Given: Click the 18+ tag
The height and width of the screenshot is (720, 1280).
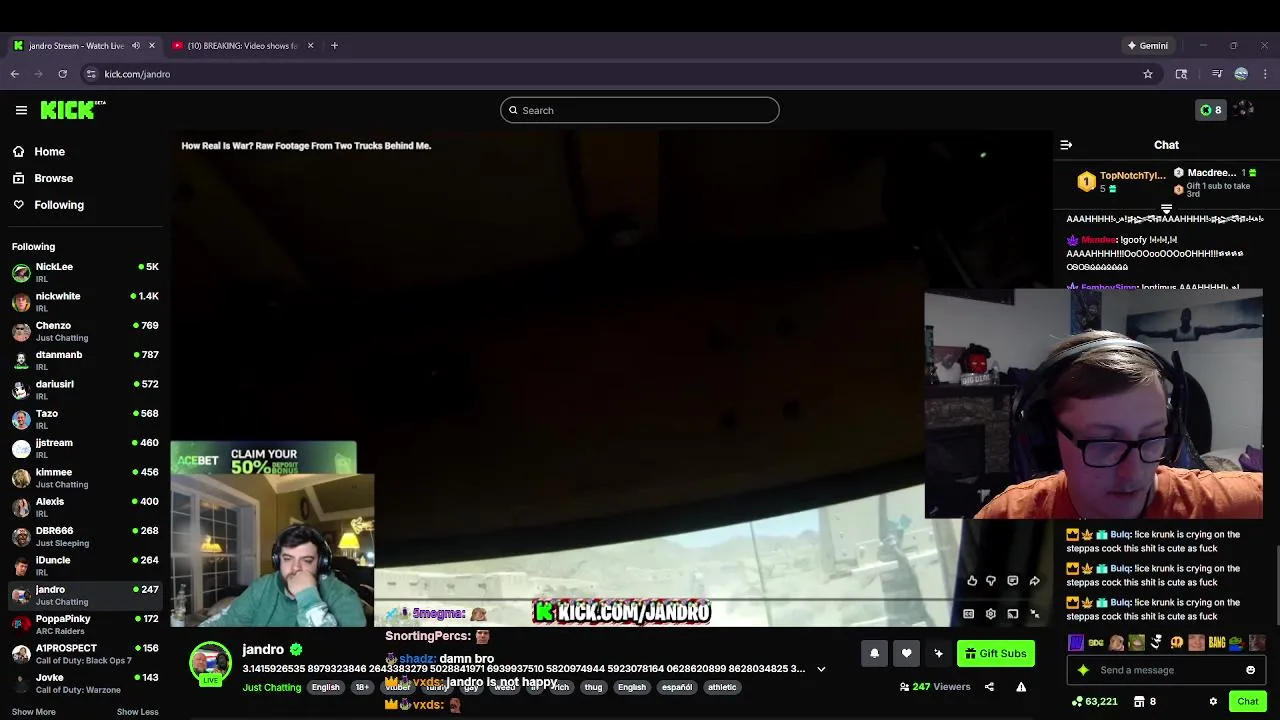Looking at the screenshot, I should [x=362, y=687].
